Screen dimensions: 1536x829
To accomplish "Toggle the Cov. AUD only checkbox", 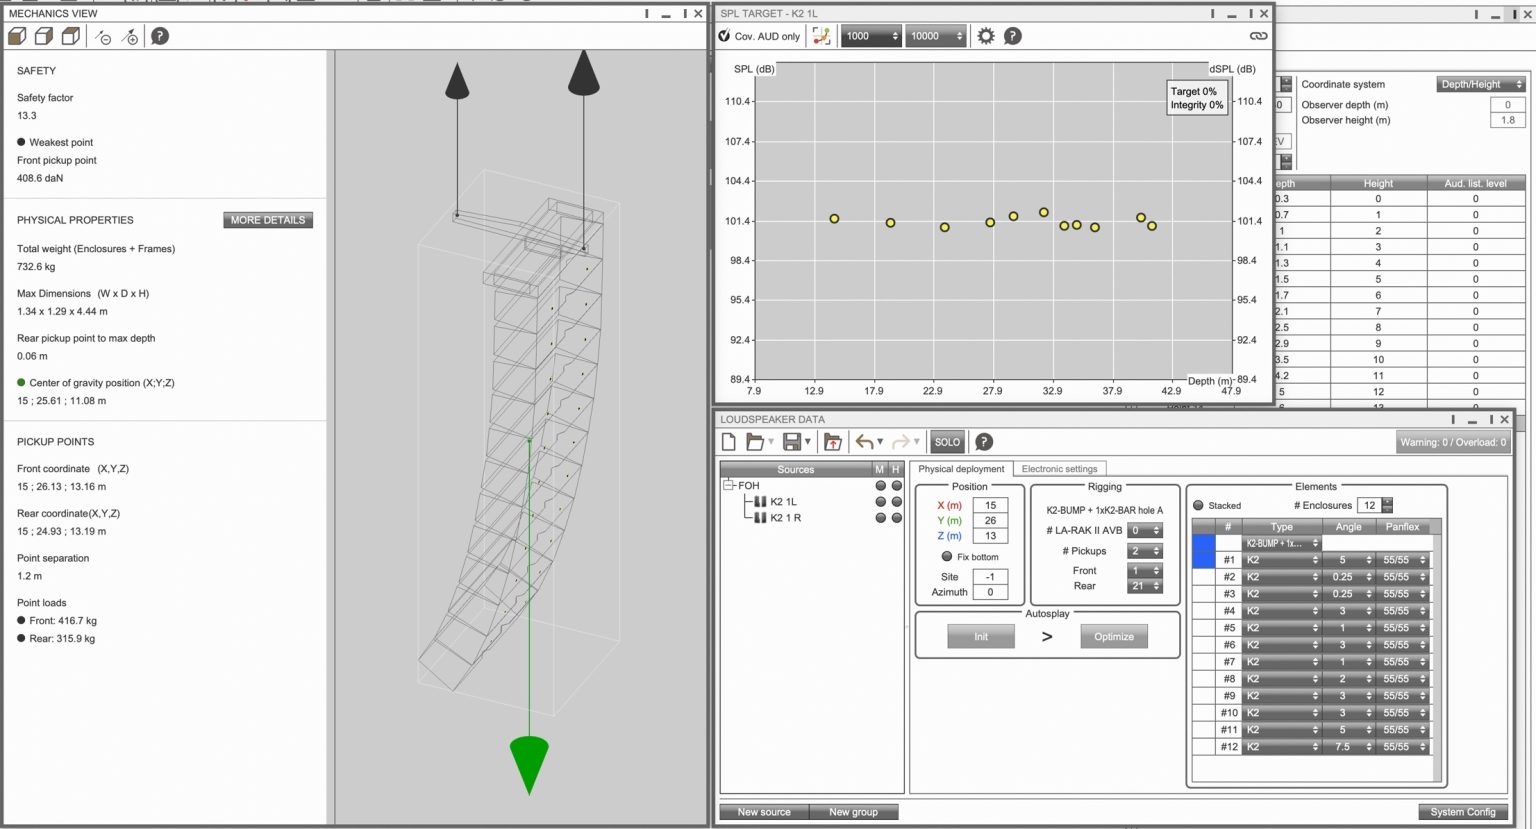I will (725, 36).
